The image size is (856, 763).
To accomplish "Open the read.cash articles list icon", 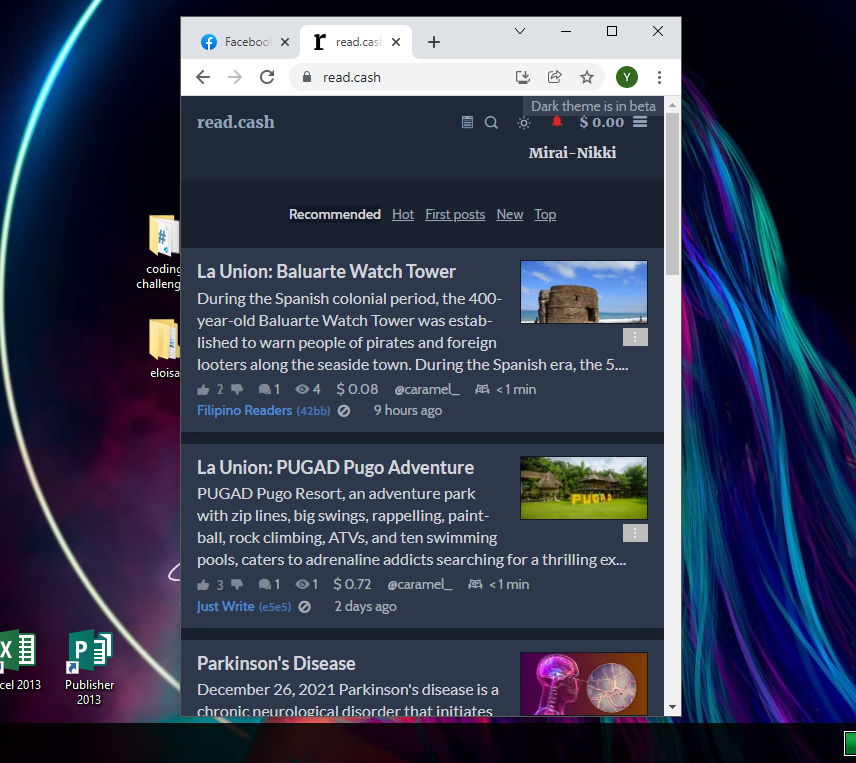I will click(467, 122).
